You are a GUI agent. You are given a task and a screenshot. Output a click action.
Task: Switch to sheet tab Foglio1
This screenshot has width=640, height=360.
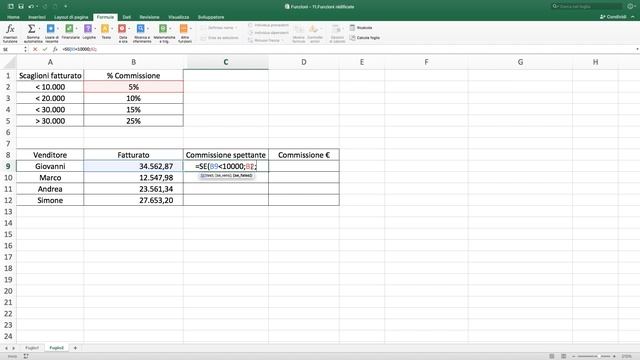32,348
